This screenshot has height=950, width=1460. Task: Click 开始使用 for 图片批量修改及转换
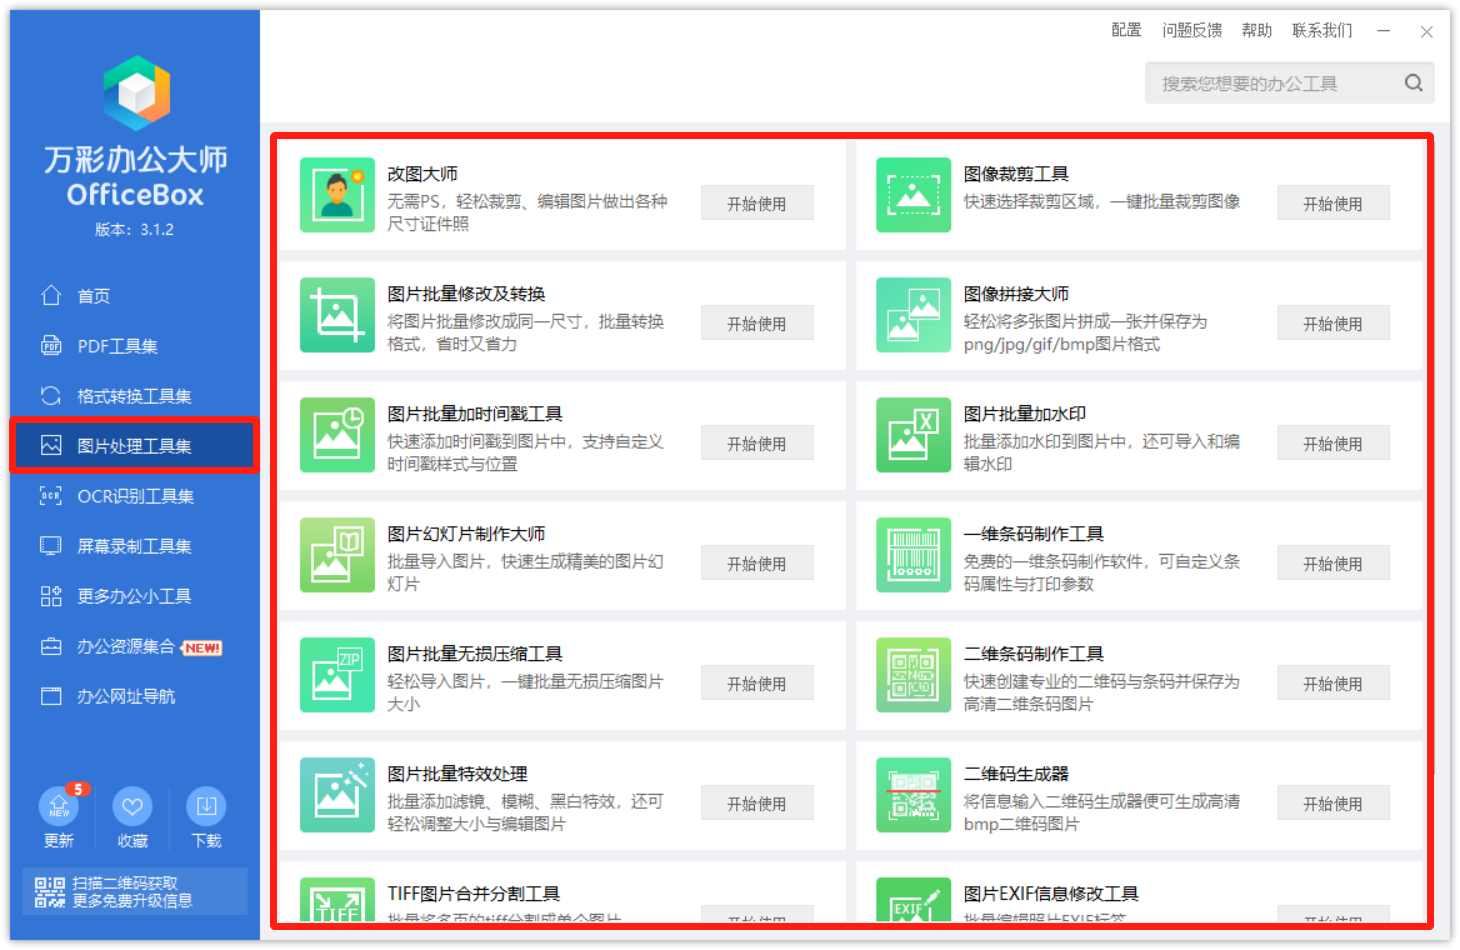757,323
